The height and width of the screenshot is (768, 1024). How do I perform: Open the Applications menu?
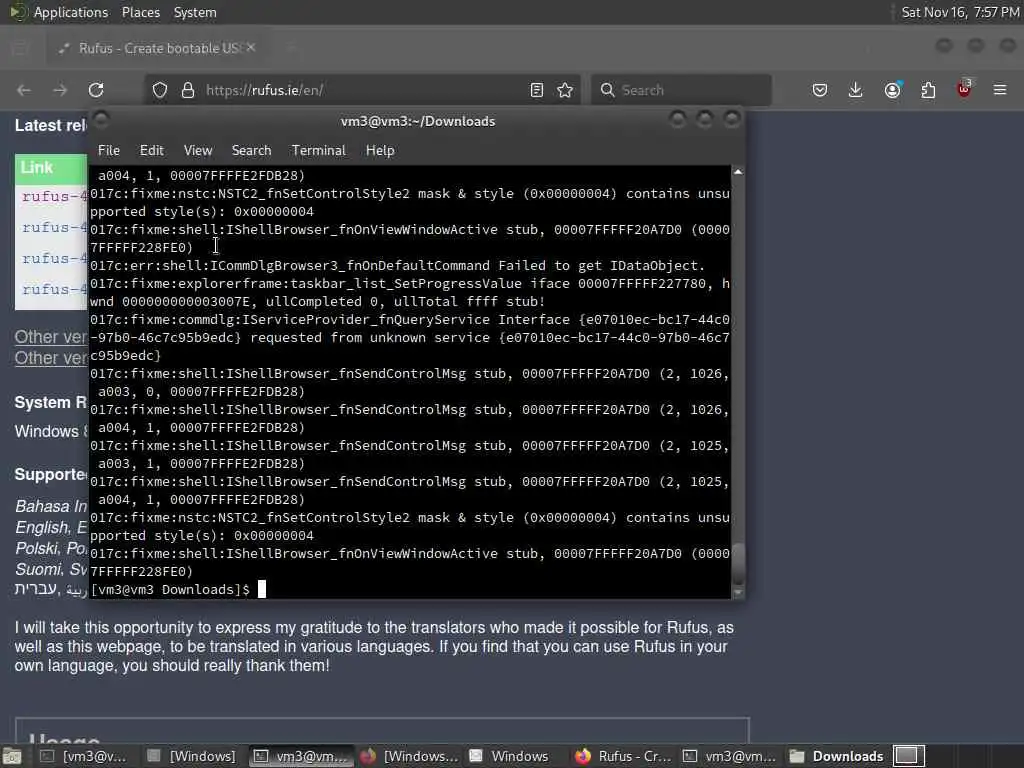(71, 12)
